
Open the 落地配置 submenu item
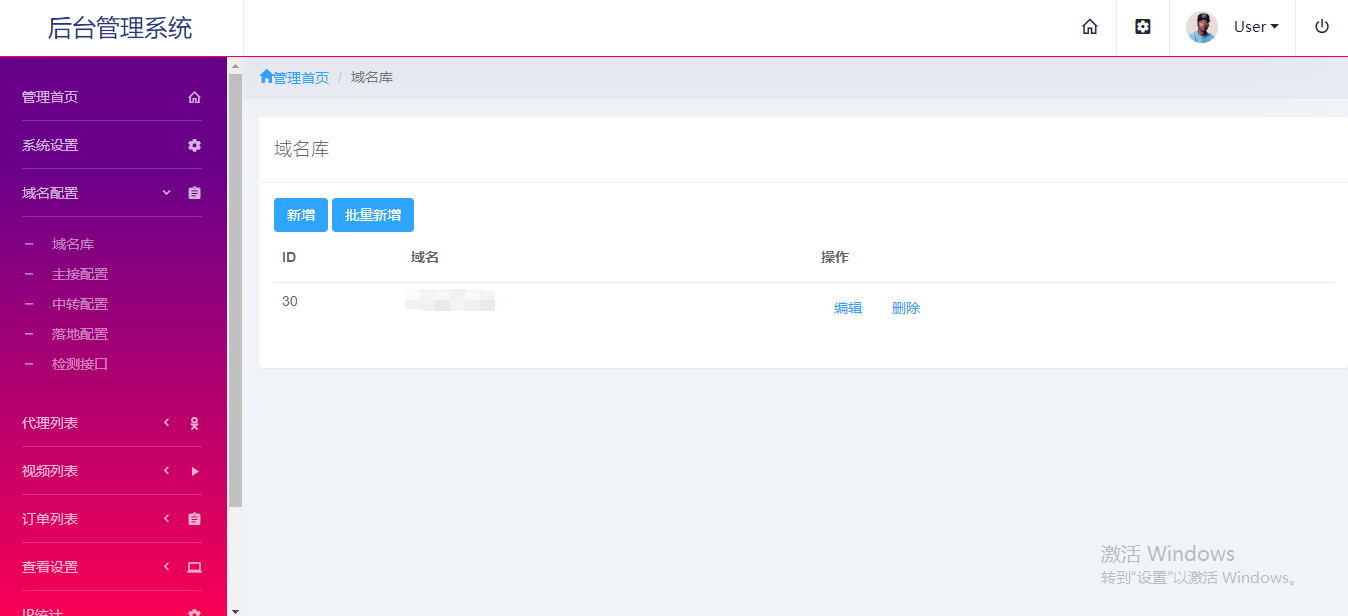[x=80, y=334]
